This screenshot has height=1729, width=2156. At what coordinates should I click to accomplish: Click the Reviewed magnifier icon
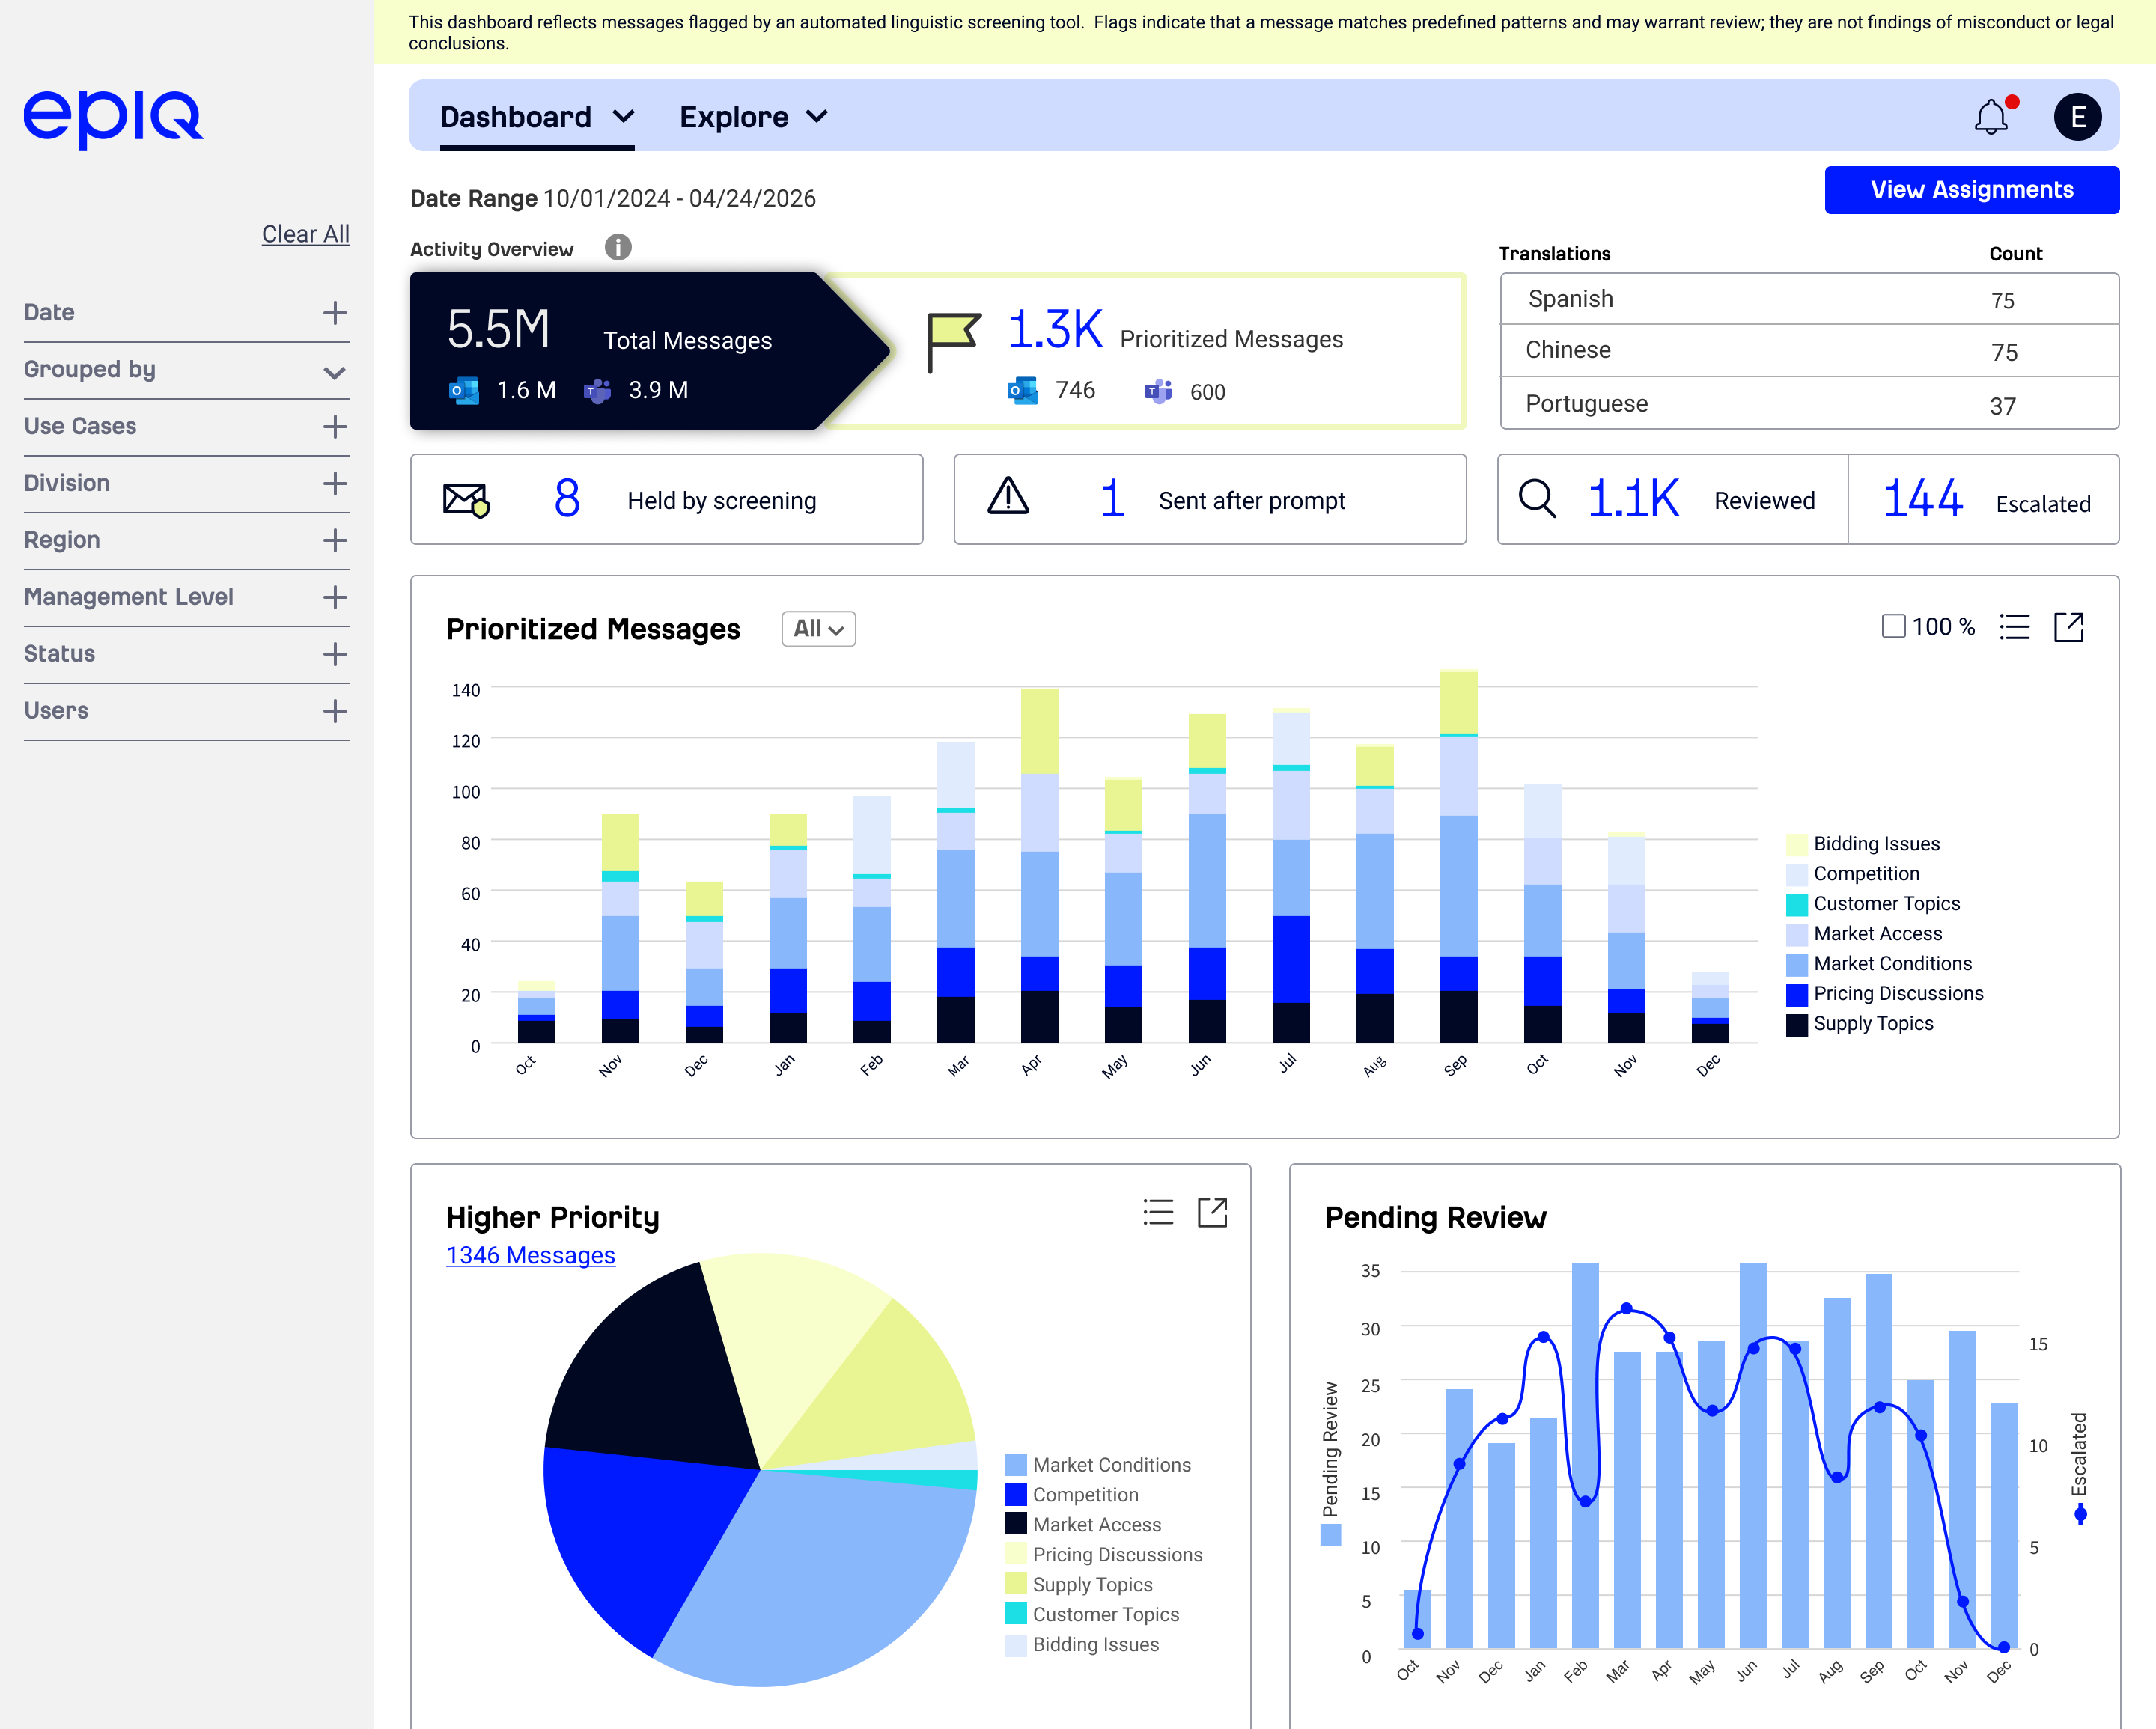1537,498
